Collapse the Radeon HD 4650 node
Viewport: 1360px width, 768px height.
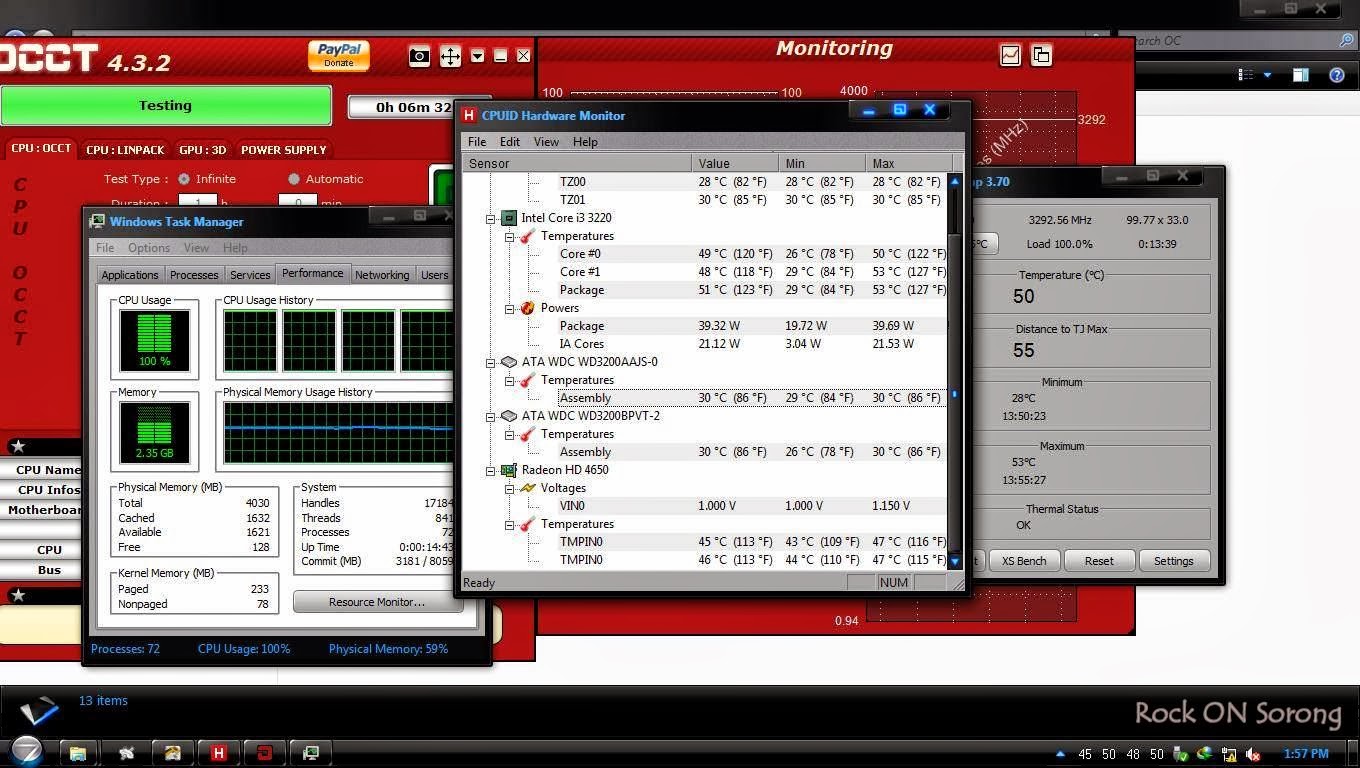(491, 470)
